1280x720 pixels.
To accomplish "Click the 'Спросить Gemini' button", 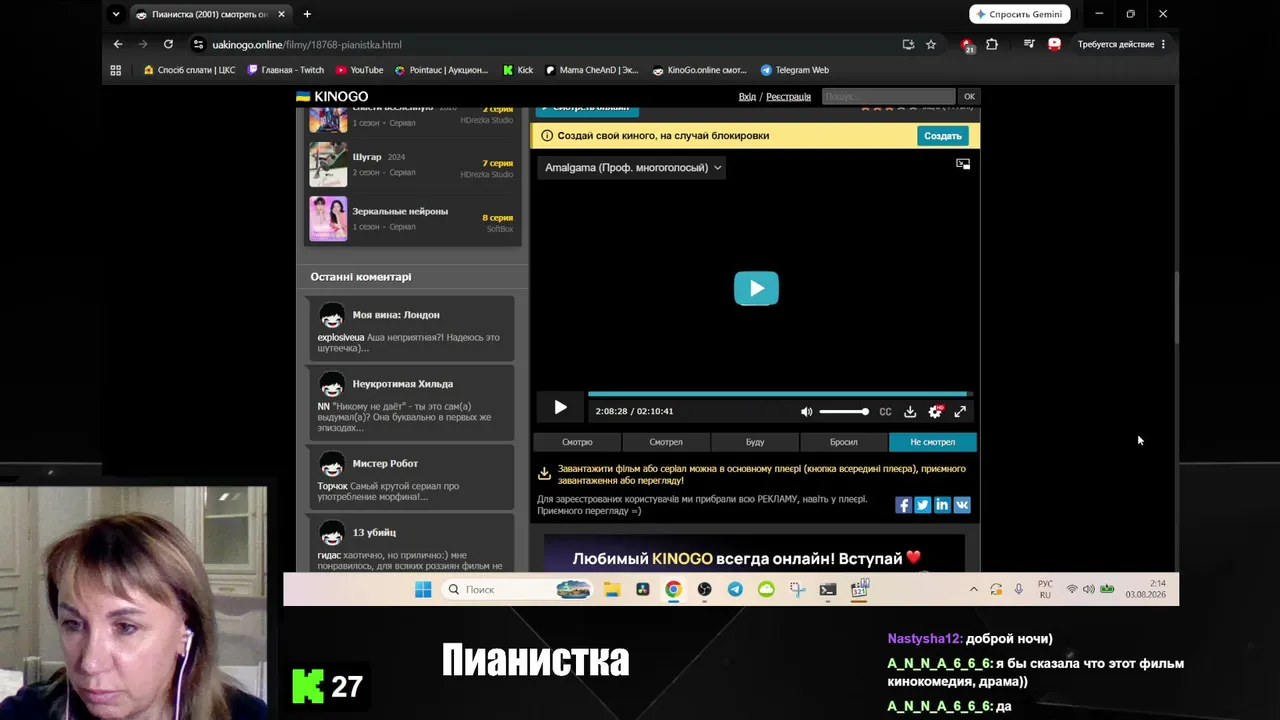I will pyautogui.click(x=1020, y=14).
